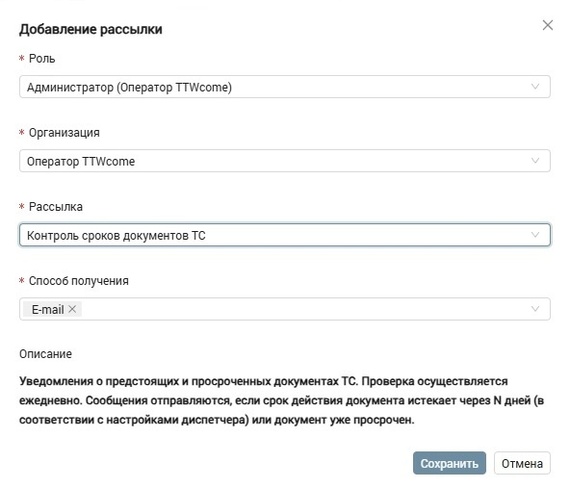The image size is (570, 488).
Task: Click the Сохранить button
Action: point(449,463)
